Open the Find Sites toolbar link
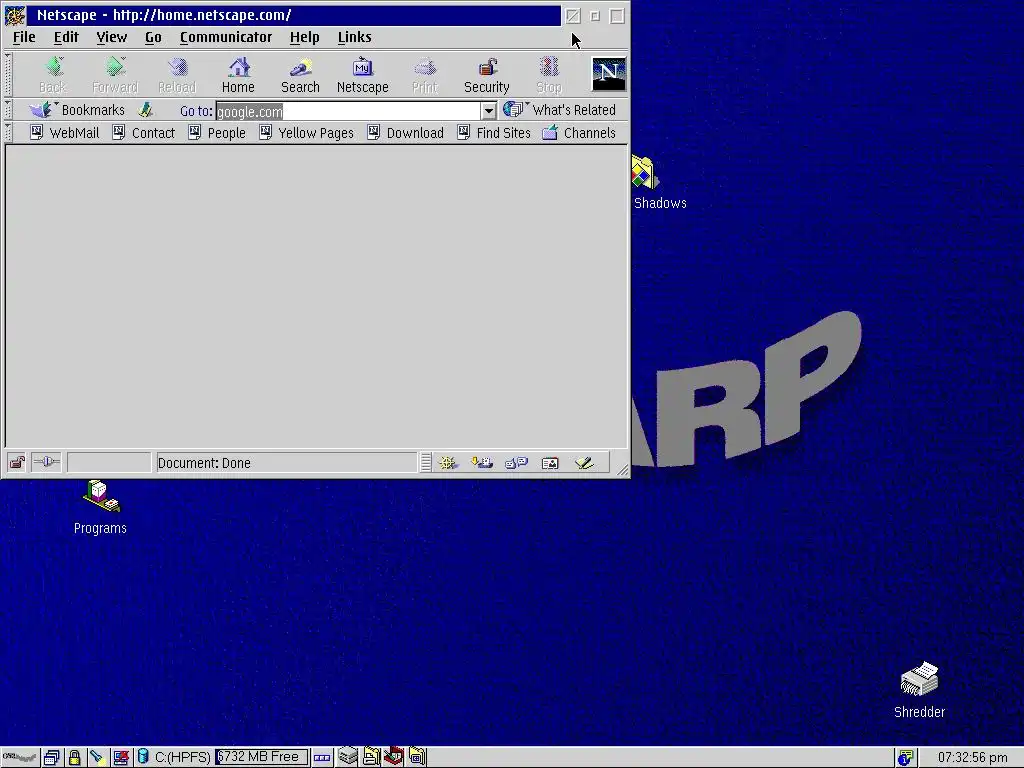Viewport: 1024px width, 768px height. [494, 133]
